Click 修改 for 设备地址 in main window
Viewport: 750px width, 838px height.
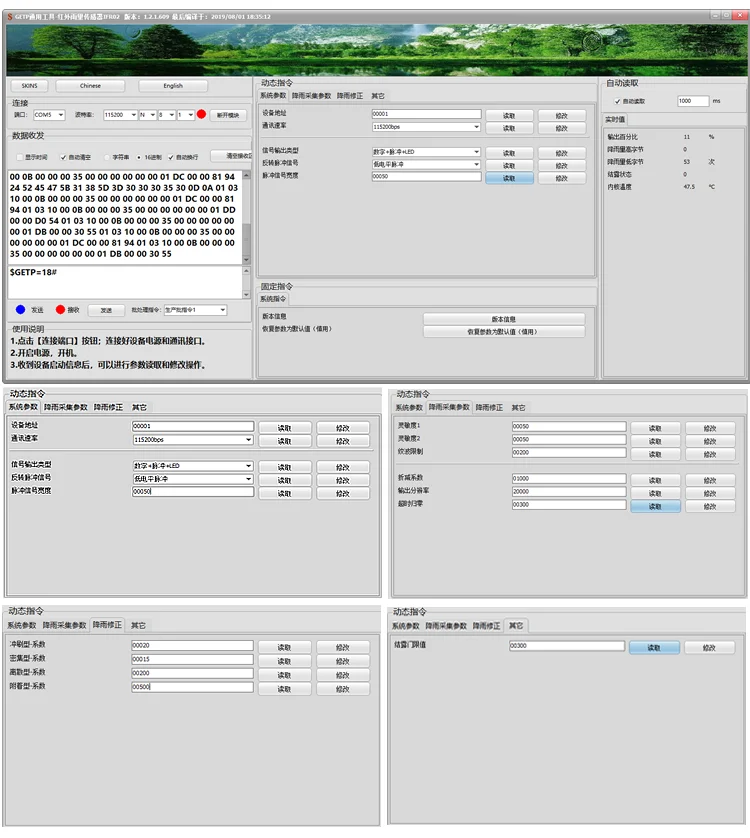[561, 115]
